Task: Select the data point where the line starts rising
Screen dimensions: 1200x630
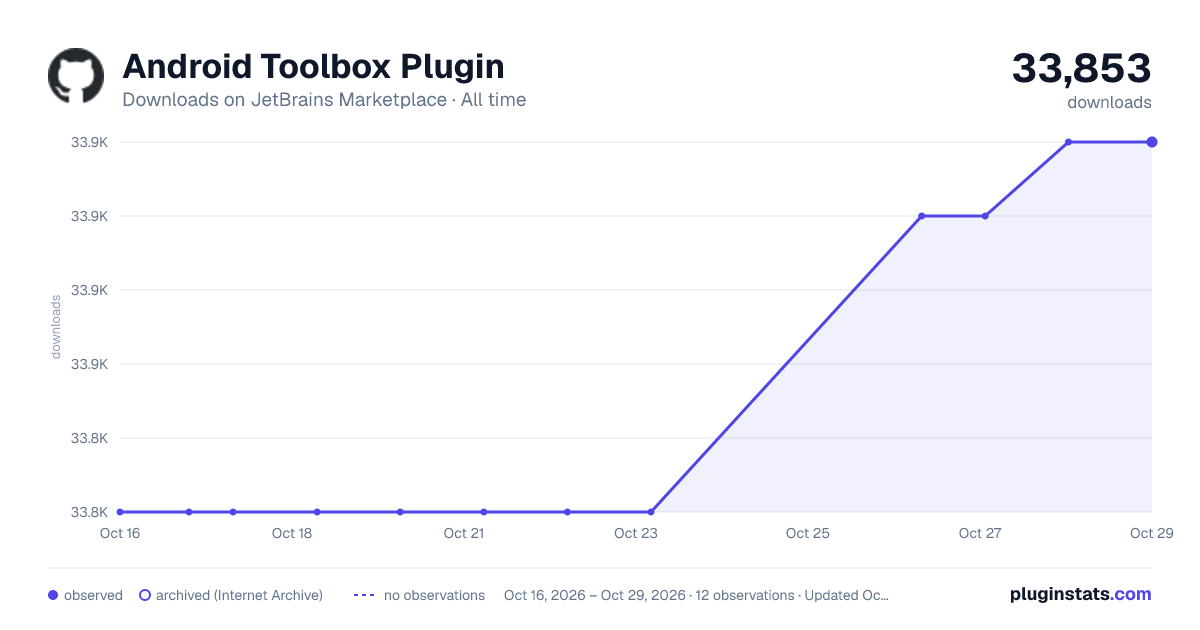Action: 651,512
